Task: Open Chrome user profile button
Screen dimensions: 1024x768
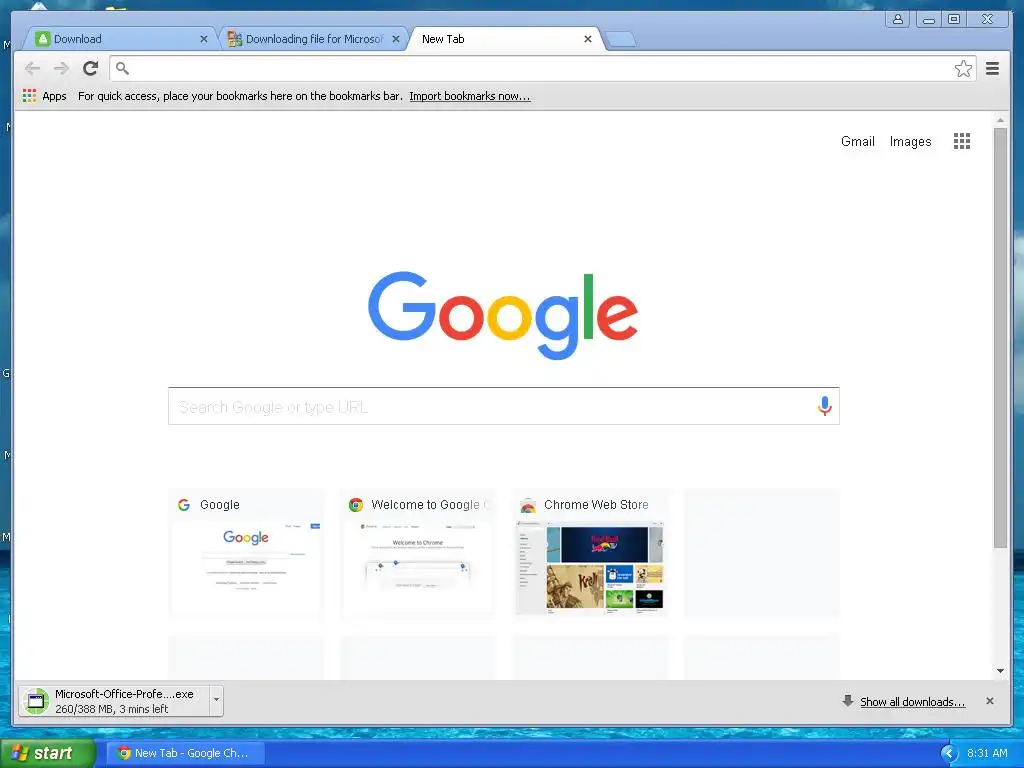Action: (898, 19)
